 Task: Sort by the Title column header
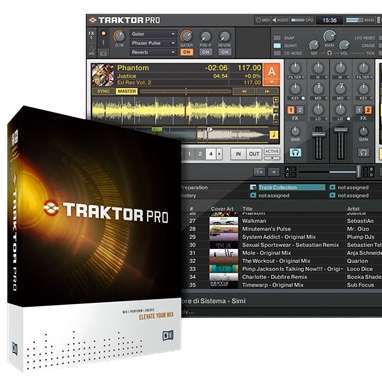[x=247, y=209]
